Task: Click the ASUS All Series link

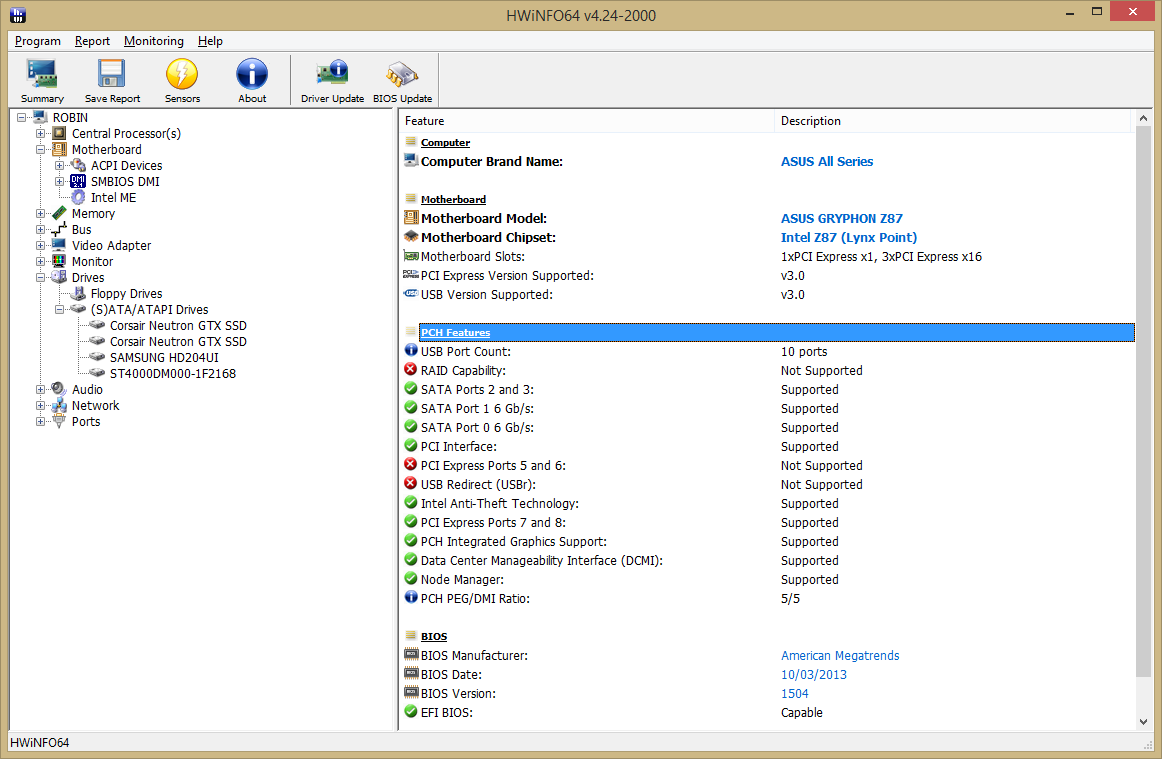Action: (826, 162)
